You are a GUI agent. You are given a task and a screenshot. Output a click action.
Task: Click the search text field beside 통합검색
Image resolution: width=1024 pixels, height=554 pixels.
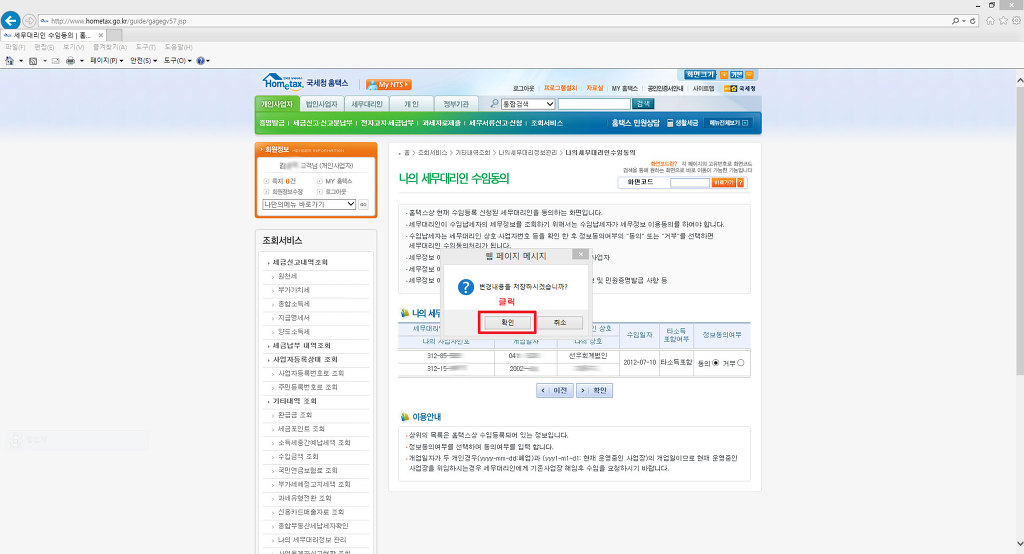(x=594, y=104)
